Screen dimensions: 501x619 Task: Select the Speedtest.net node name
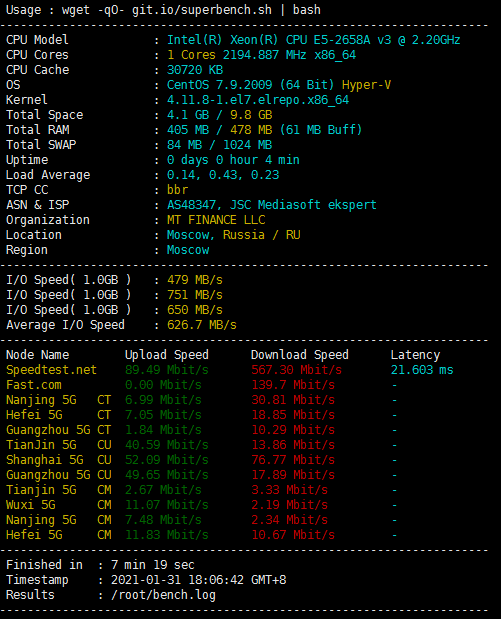(51, 370)
